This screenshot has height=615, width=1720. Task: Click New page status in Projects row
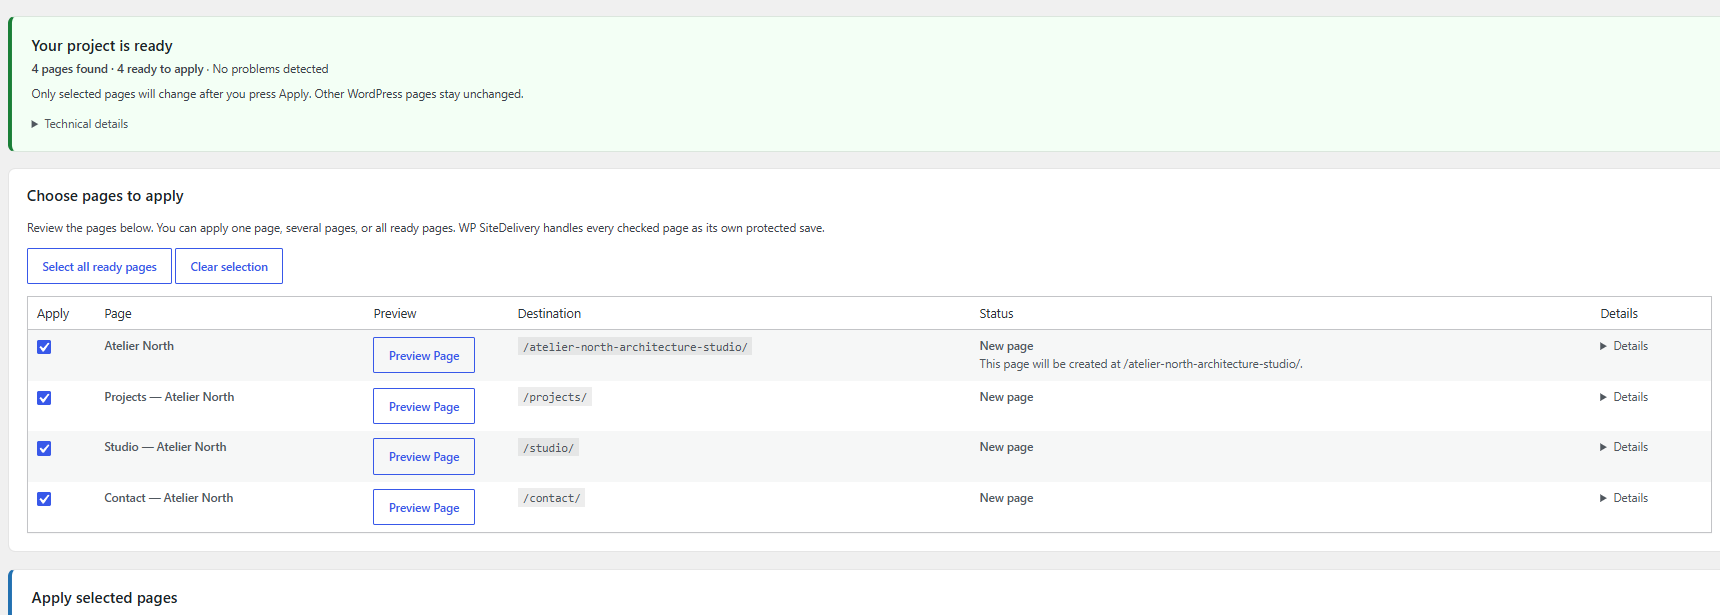(1006, 397)
